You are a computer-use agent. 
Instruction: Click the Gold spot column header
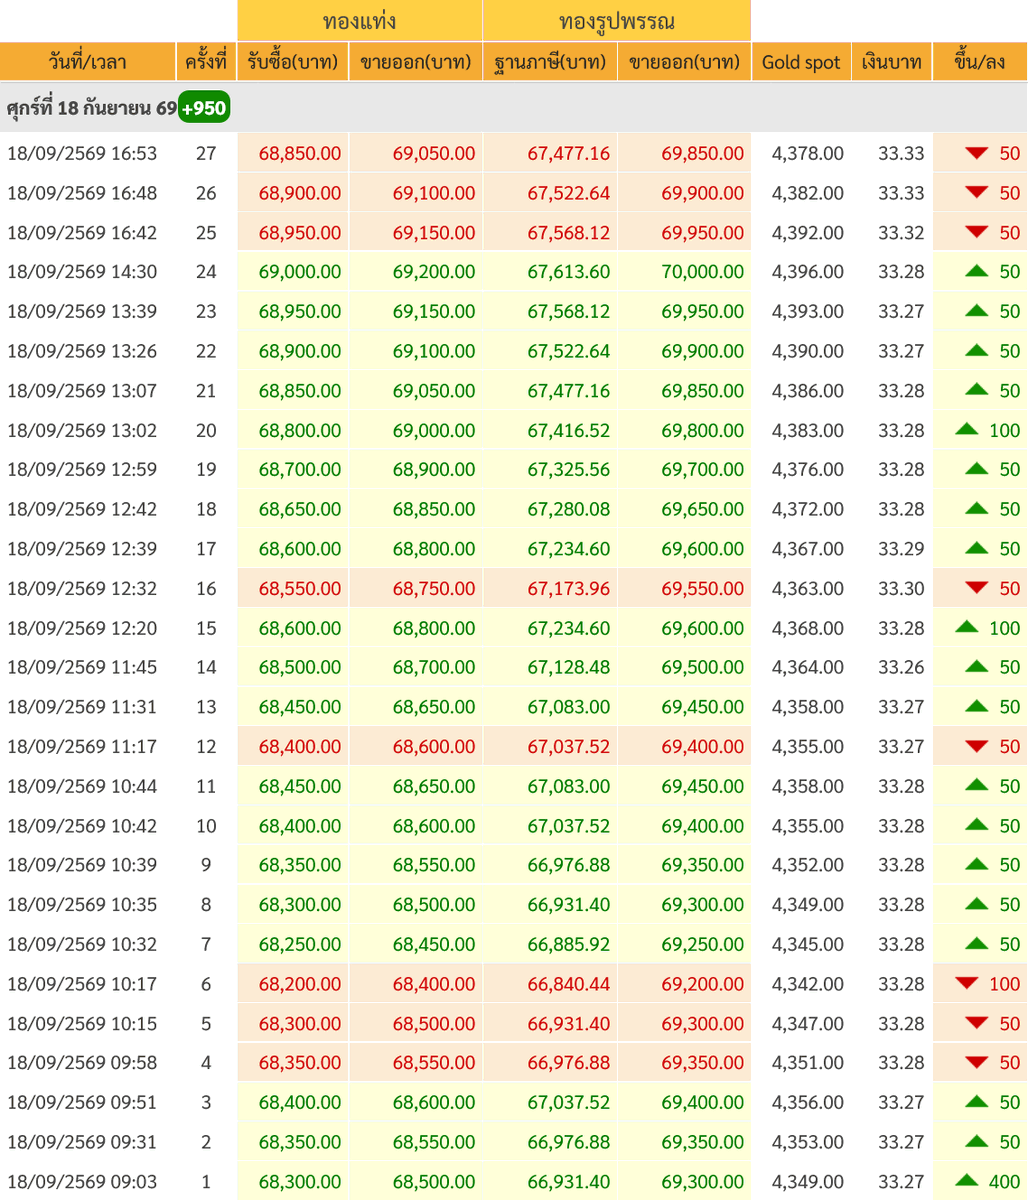point(801,62)
